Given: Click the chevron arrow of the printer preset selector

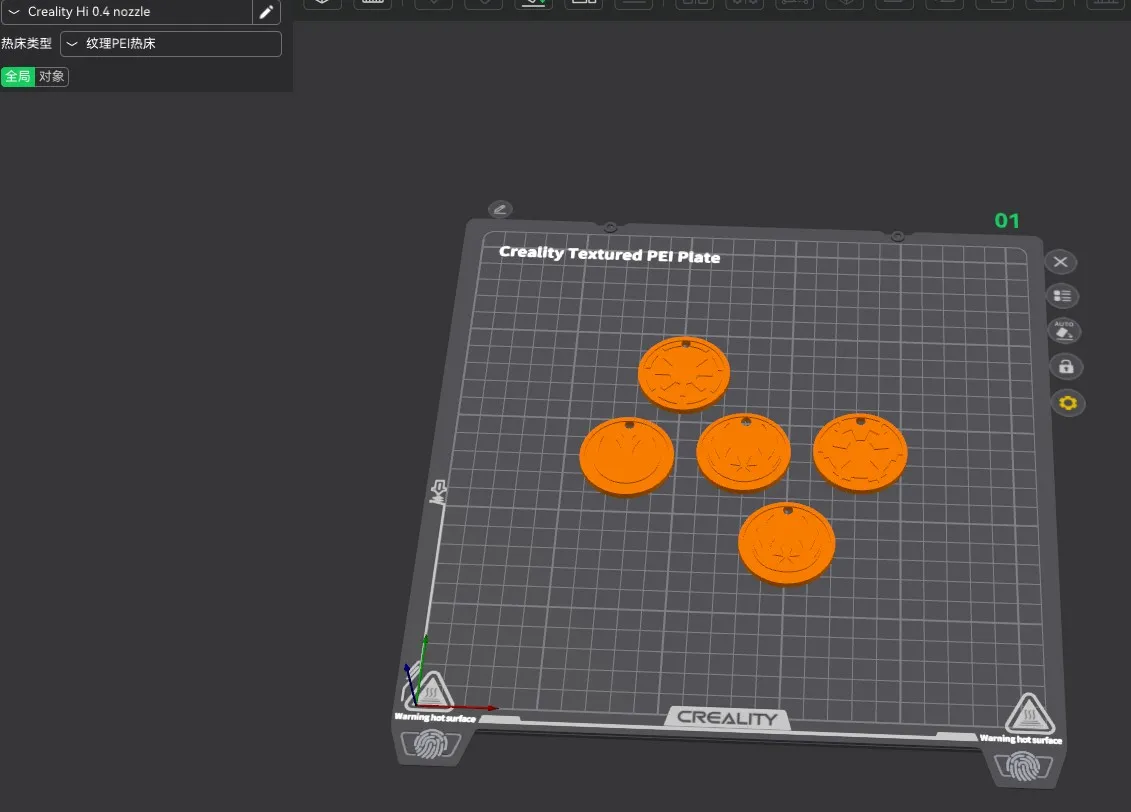Looking at the screenshot, I should coord(14,12).
